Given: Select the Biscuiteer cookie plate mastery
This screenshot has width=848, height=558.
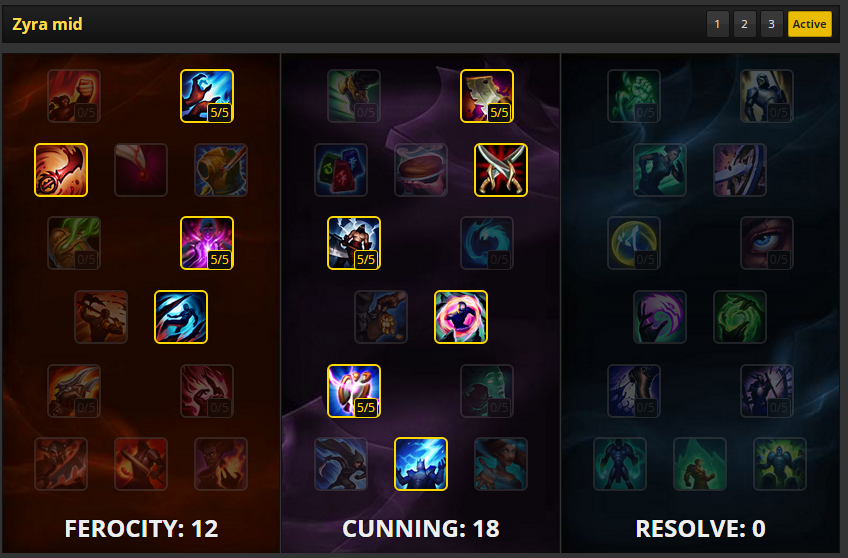Looking at the screenshot, I should coord(421,170).
